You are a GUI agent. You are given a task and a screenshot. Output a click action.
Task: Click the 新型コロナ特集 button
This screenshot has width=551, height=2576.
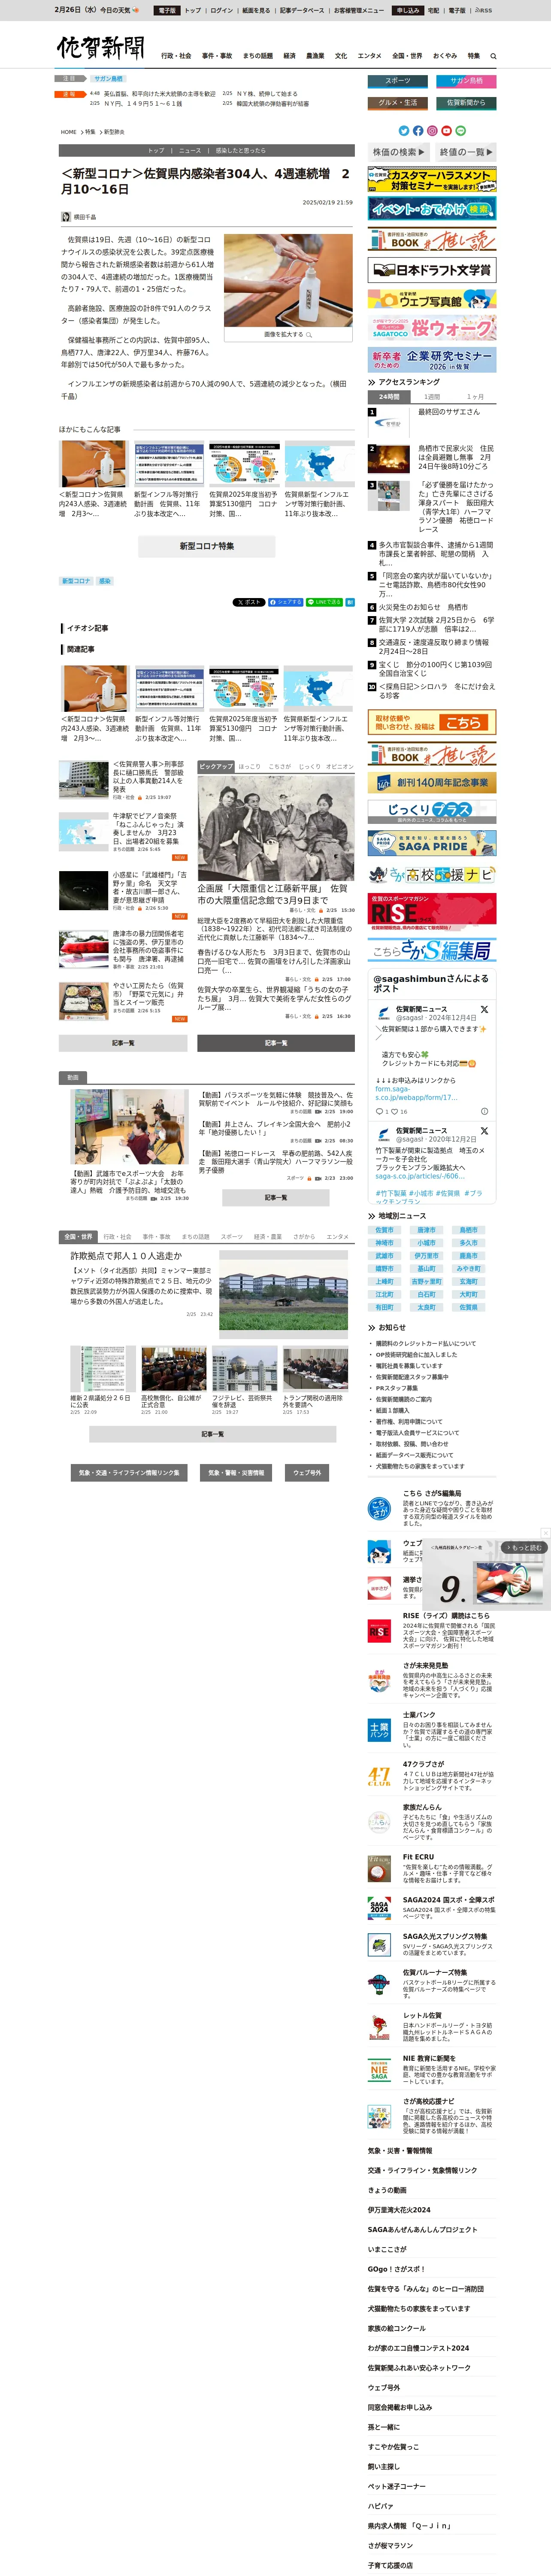tap(207, 546)
